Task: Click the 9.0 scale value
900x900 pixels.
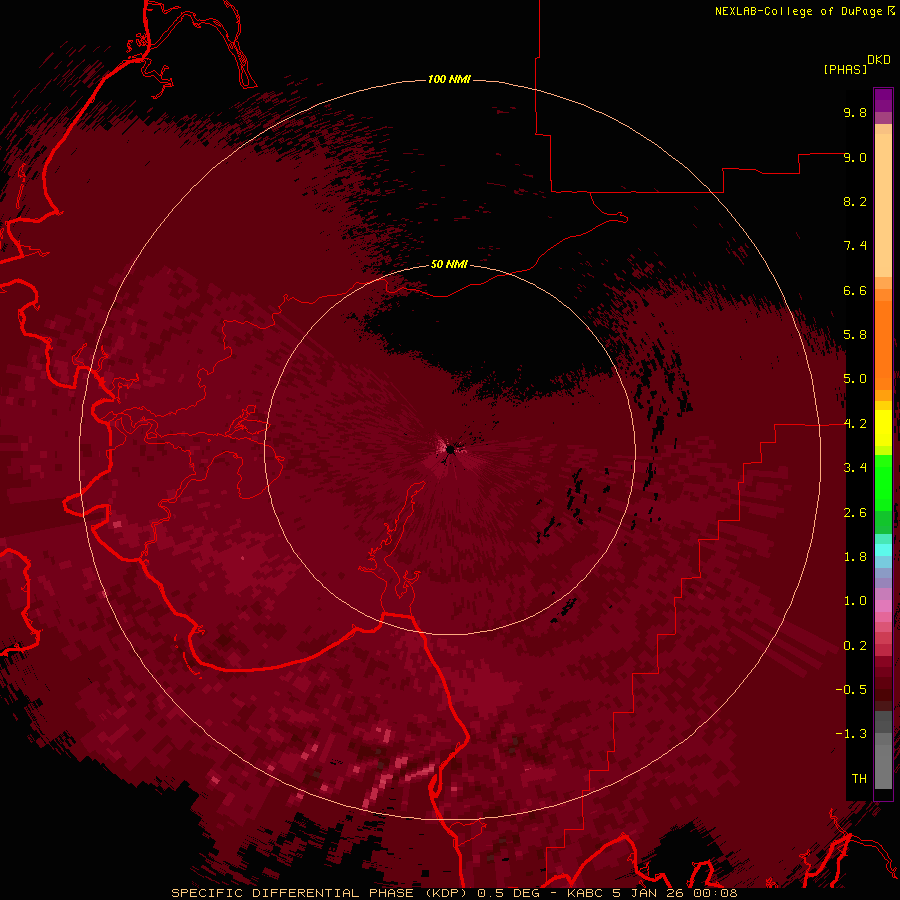Action: (855, 157)
